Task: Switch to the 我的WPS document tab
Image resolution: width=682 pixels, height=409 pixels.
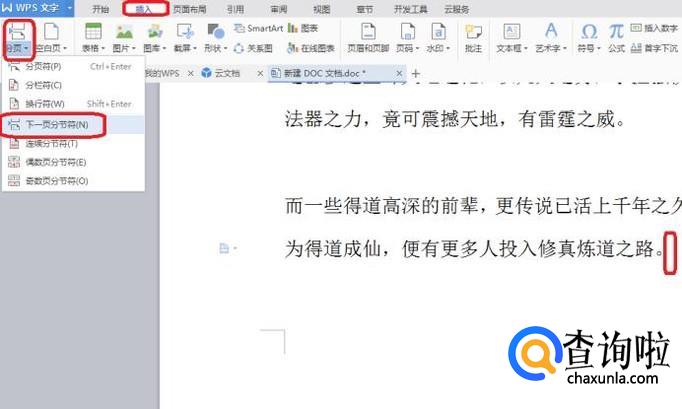Action: click(x=162, y=73)
